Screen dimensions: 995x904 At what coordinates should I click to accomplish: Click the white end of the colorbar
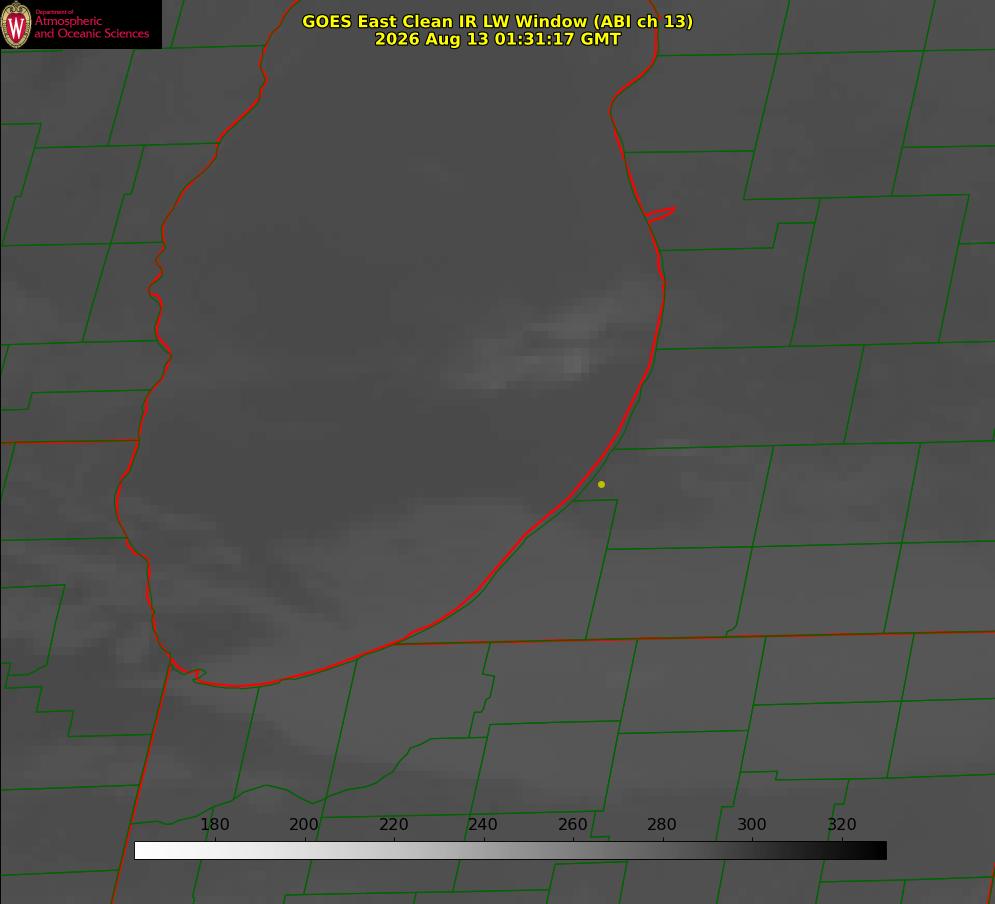pos(143,850)
